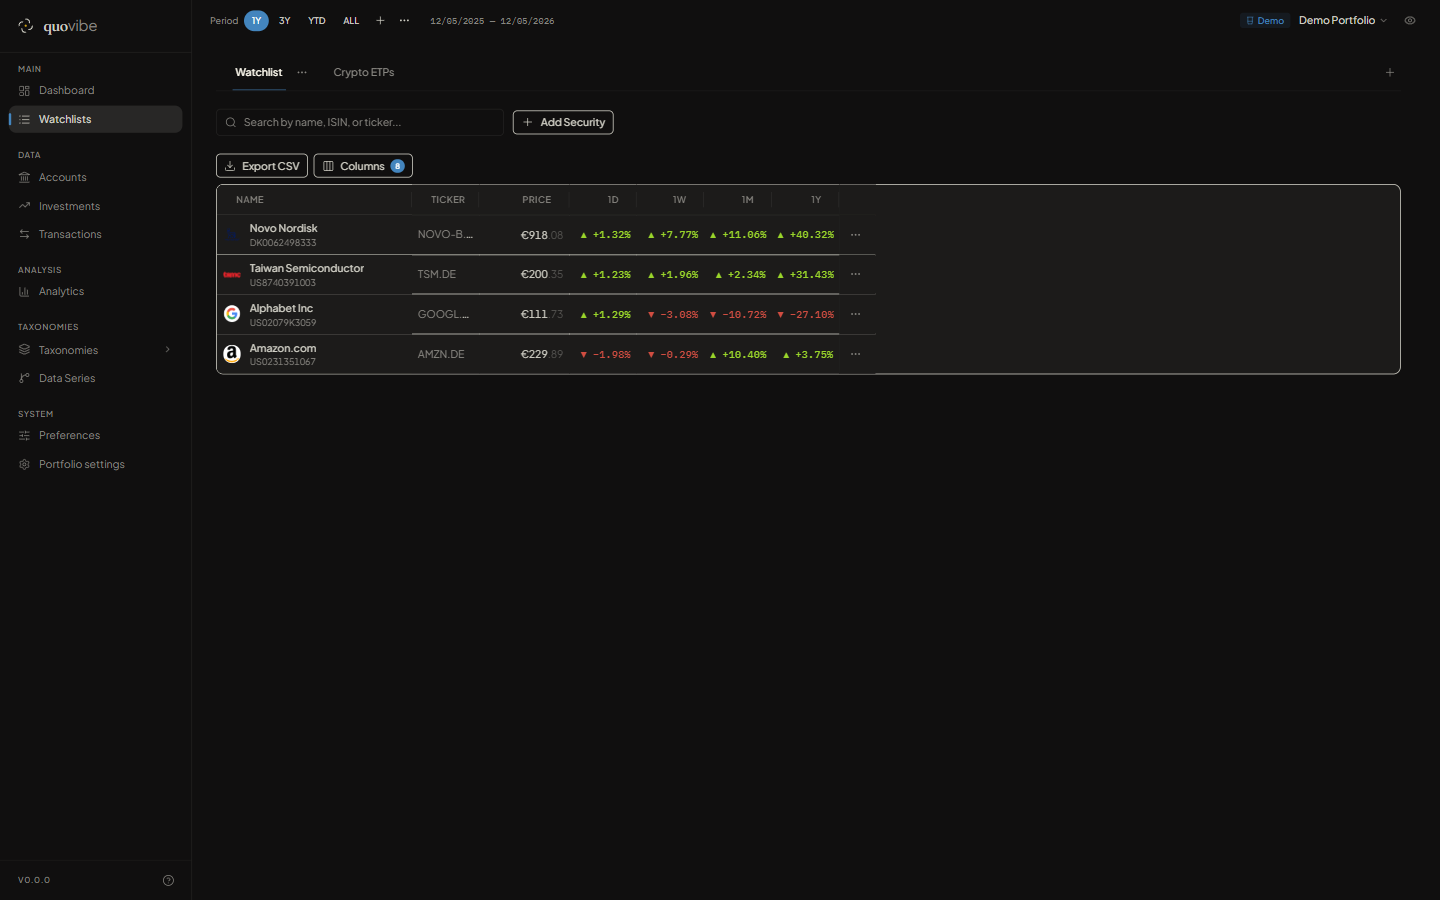This screenshot has height=900, width=1440.
Task: Open Amazon.com row
Action: (546, 354)
